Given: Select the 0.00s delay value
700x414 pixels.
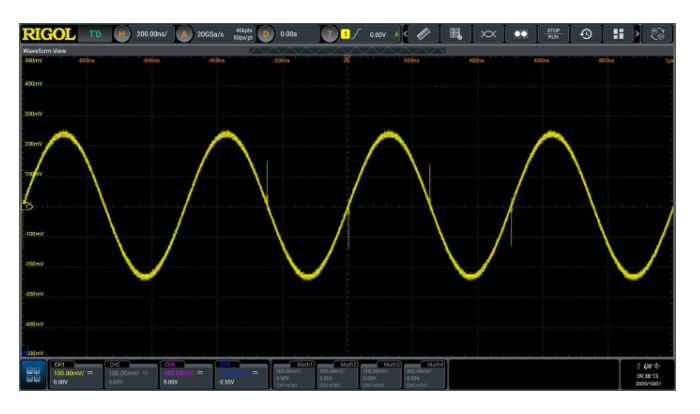Looking at the screenshot, I should click(x=289, y=34).
